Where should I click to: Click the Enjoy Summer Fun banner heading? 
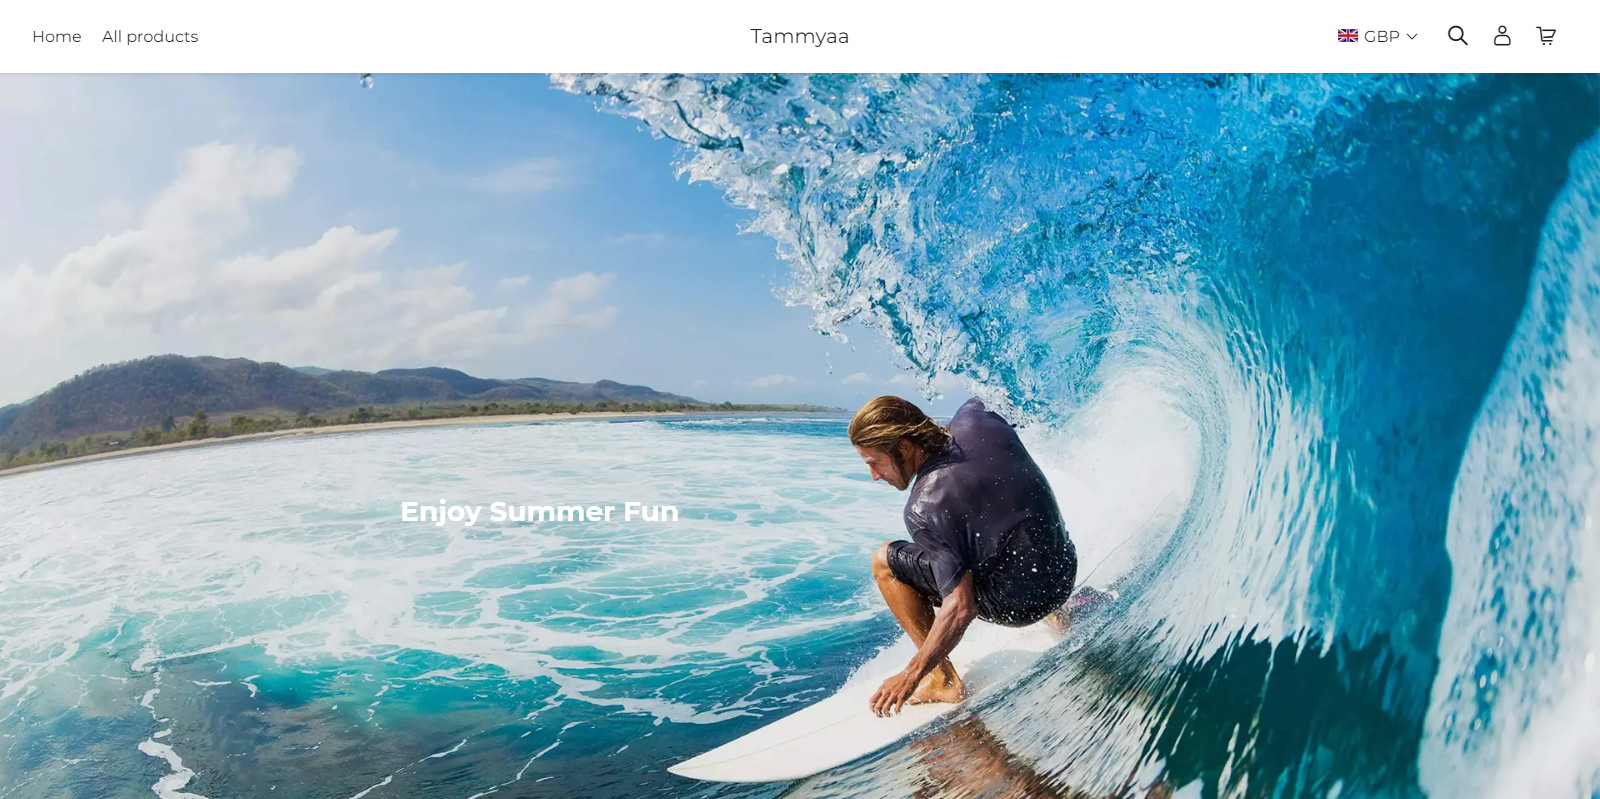click(x=540, y=511)
